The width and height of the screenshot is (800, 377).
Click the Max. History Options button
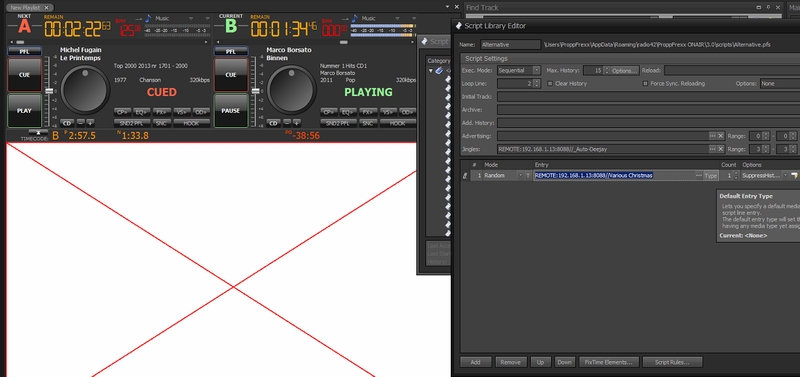click(624, 70)
